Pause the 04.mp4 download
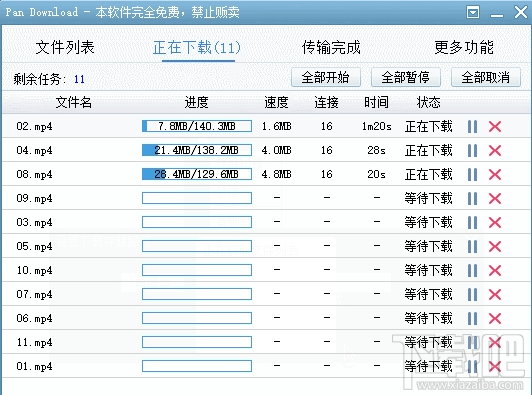This screenshot has width=532, height=395. (x=472, y=150)
